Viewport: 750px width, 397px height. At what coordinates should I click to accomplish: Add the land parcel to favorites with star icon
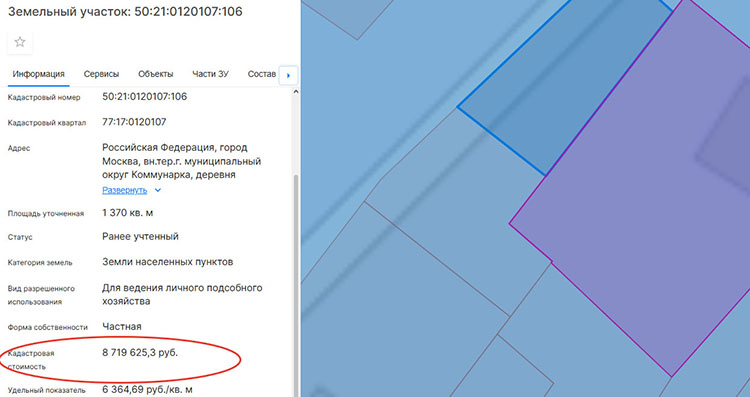tap(20, 42)
